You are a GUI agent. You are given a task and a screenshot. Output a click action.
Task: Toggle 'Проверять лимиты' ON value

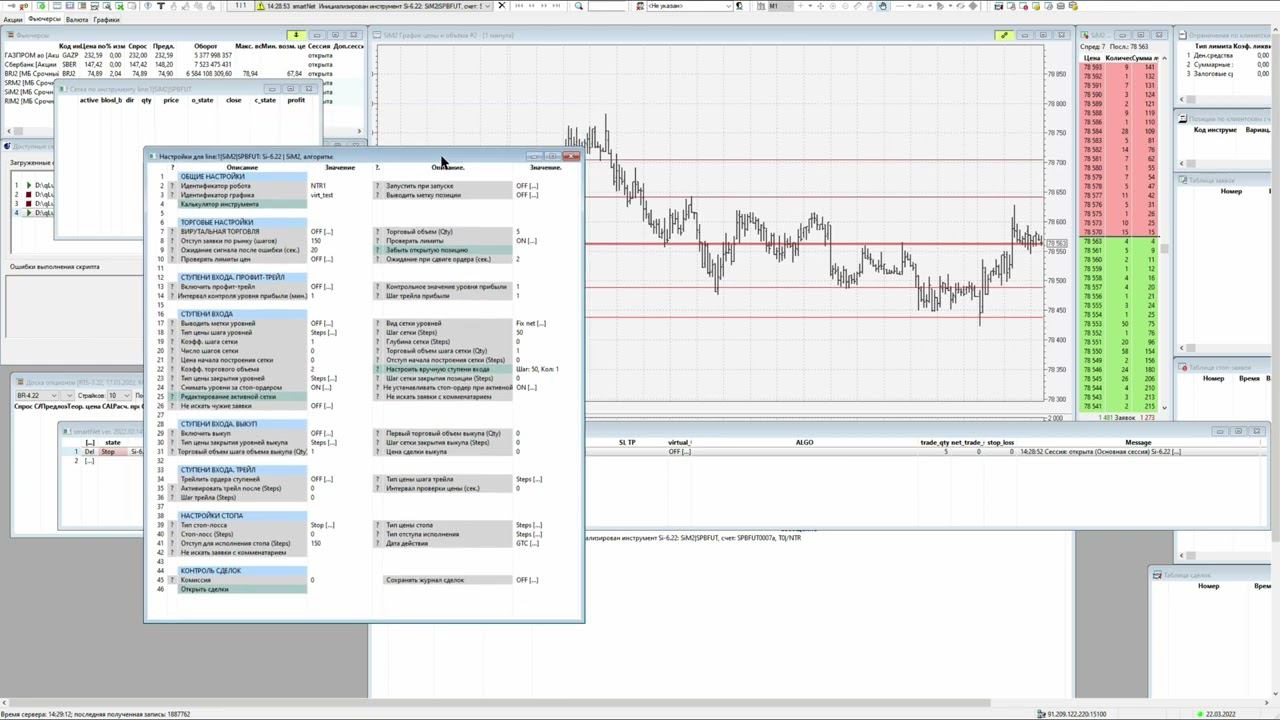[x=526, y=241]
